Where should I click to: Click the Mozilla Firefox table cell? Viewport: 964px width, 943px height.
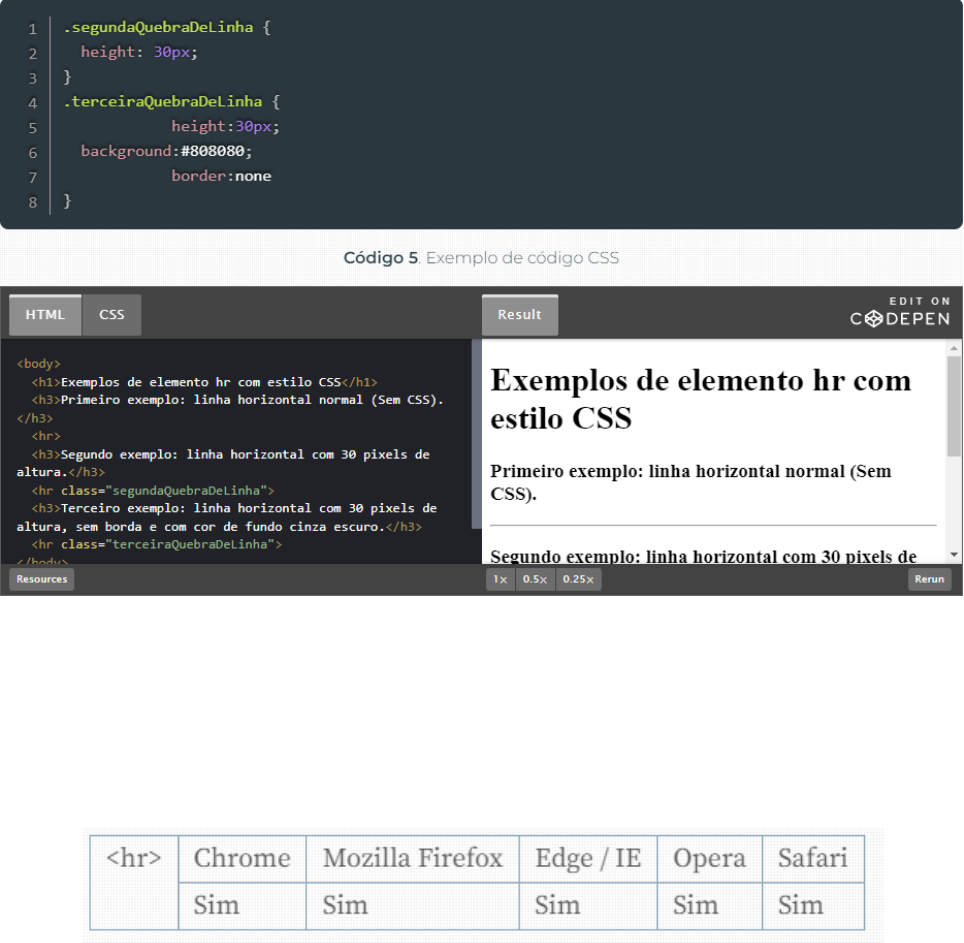click(x=413, y=858)
